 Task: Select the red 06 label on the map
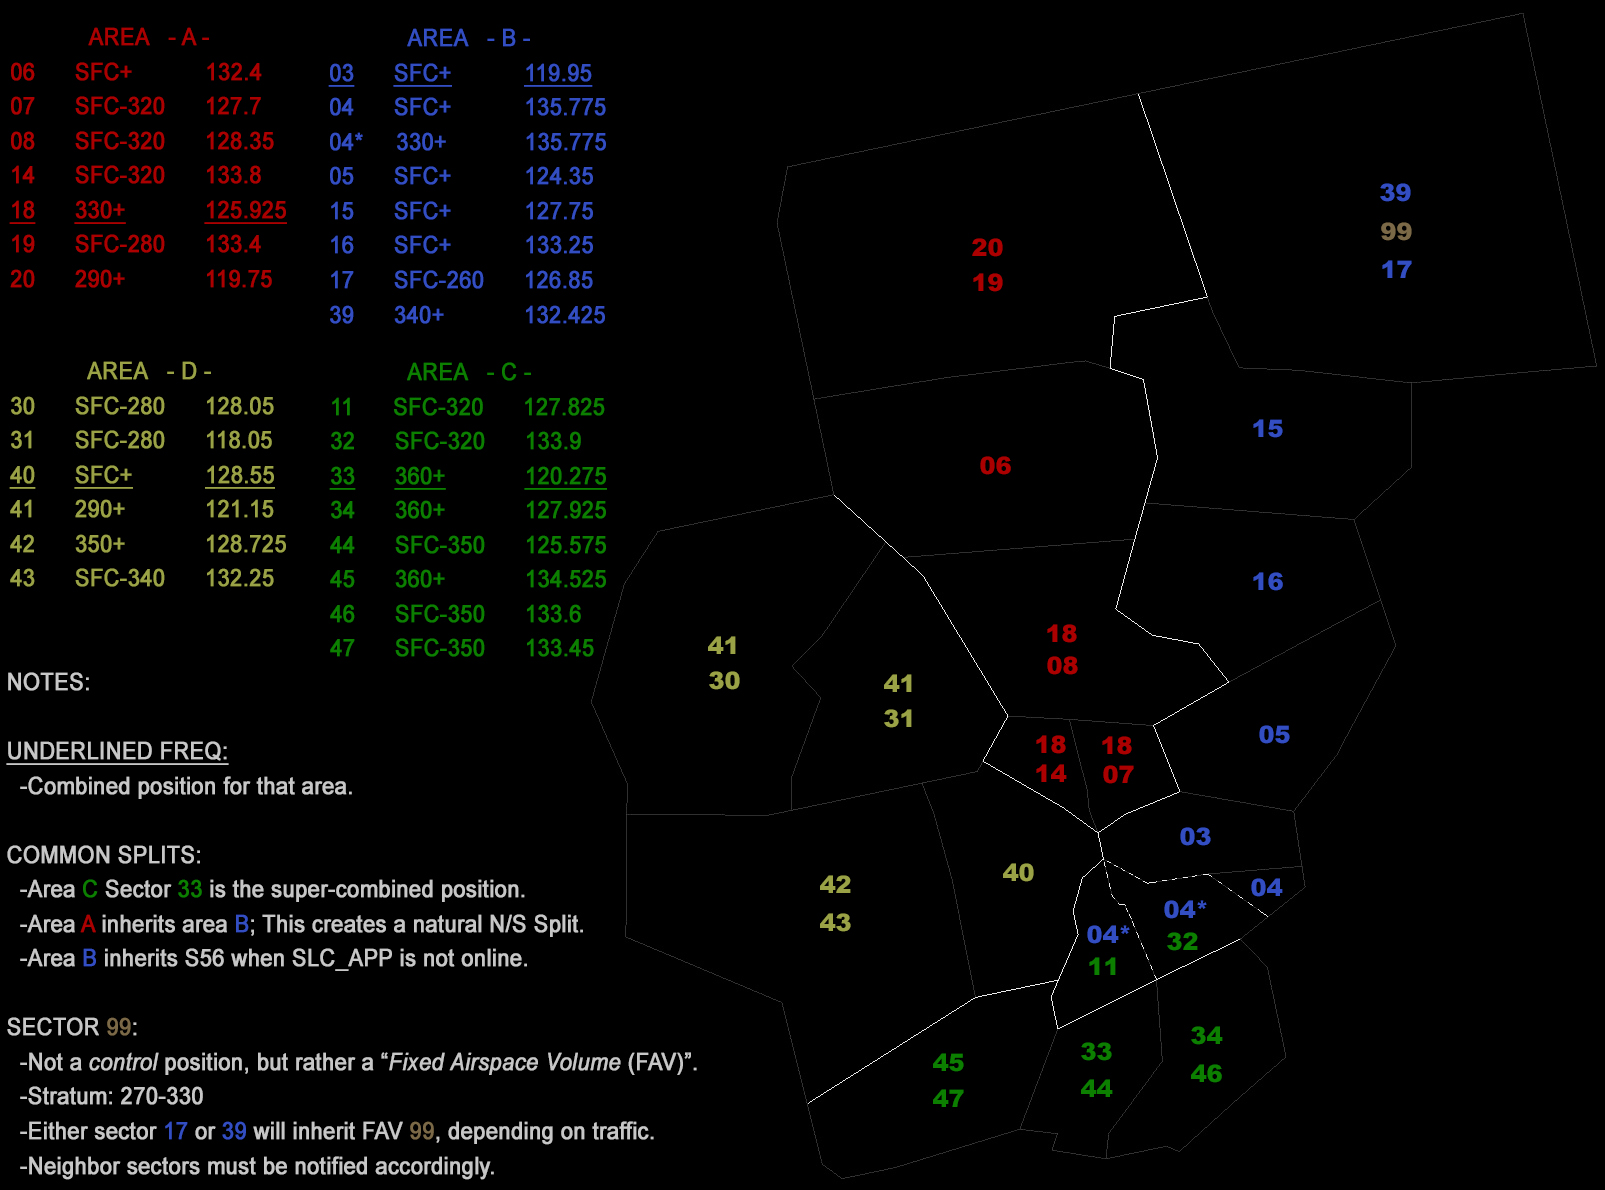coord(995,466)
